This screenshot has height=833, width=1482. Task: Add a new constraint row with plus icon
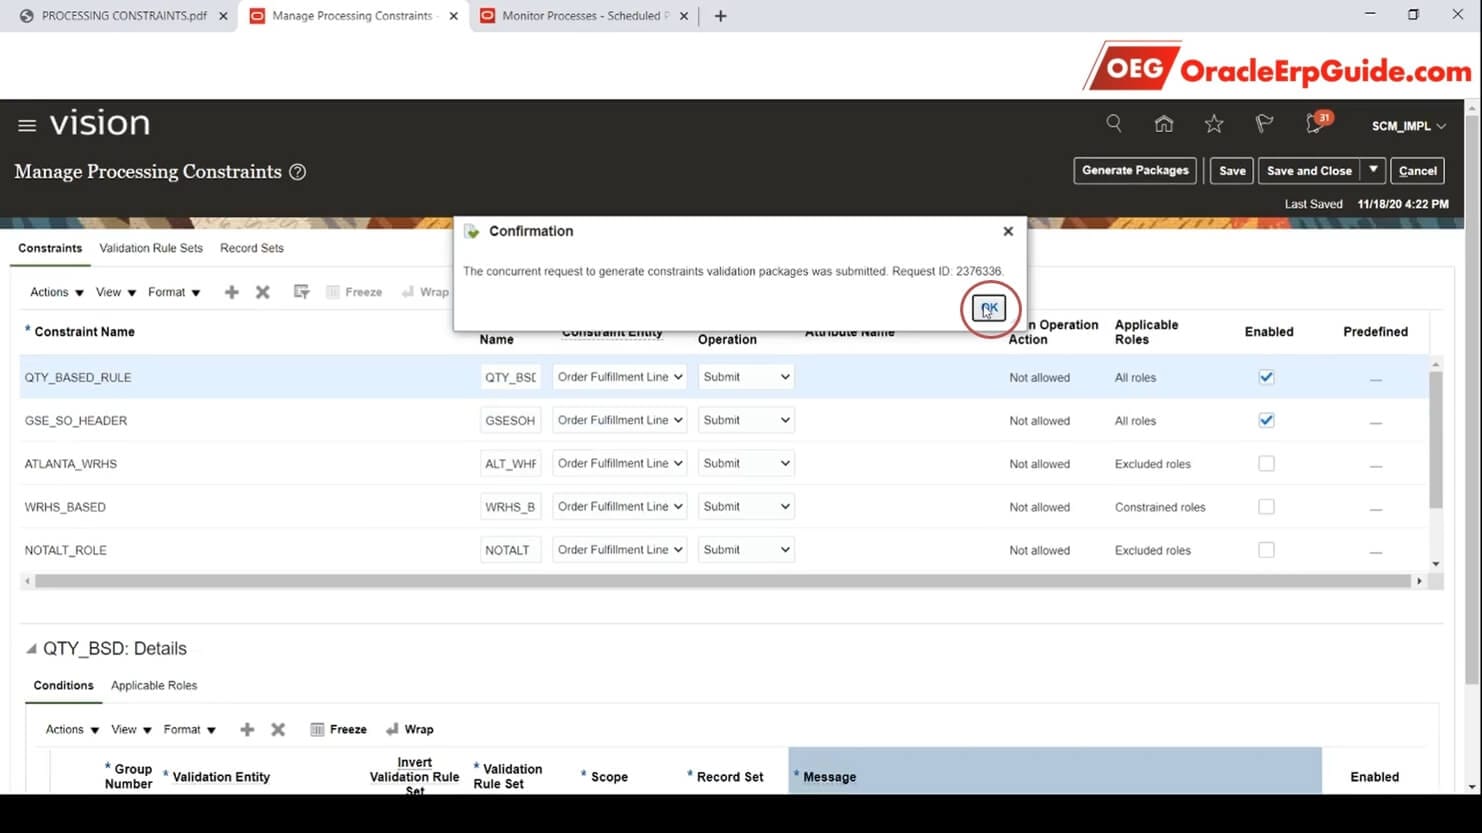tap(231, 292)
